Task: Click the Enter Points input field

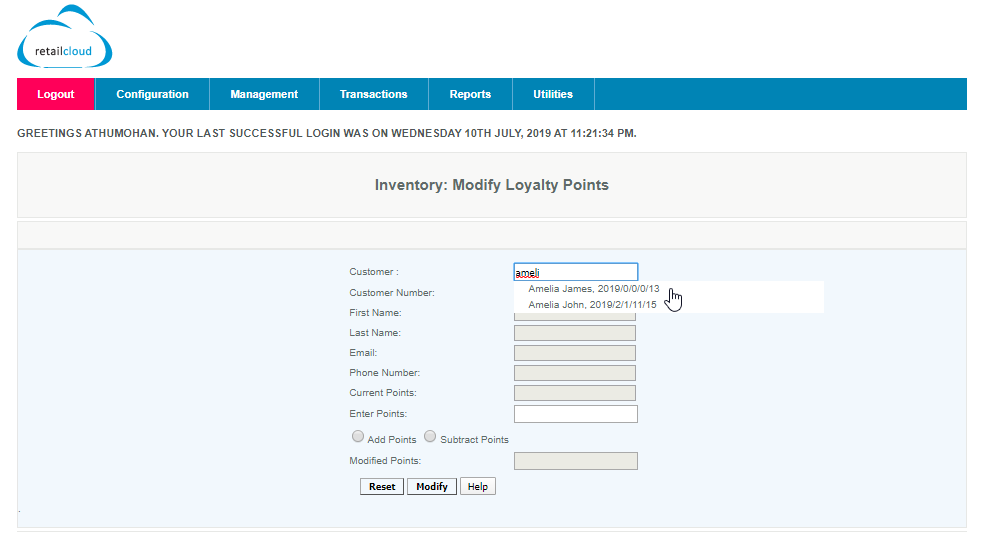Action: pos(575,414)
